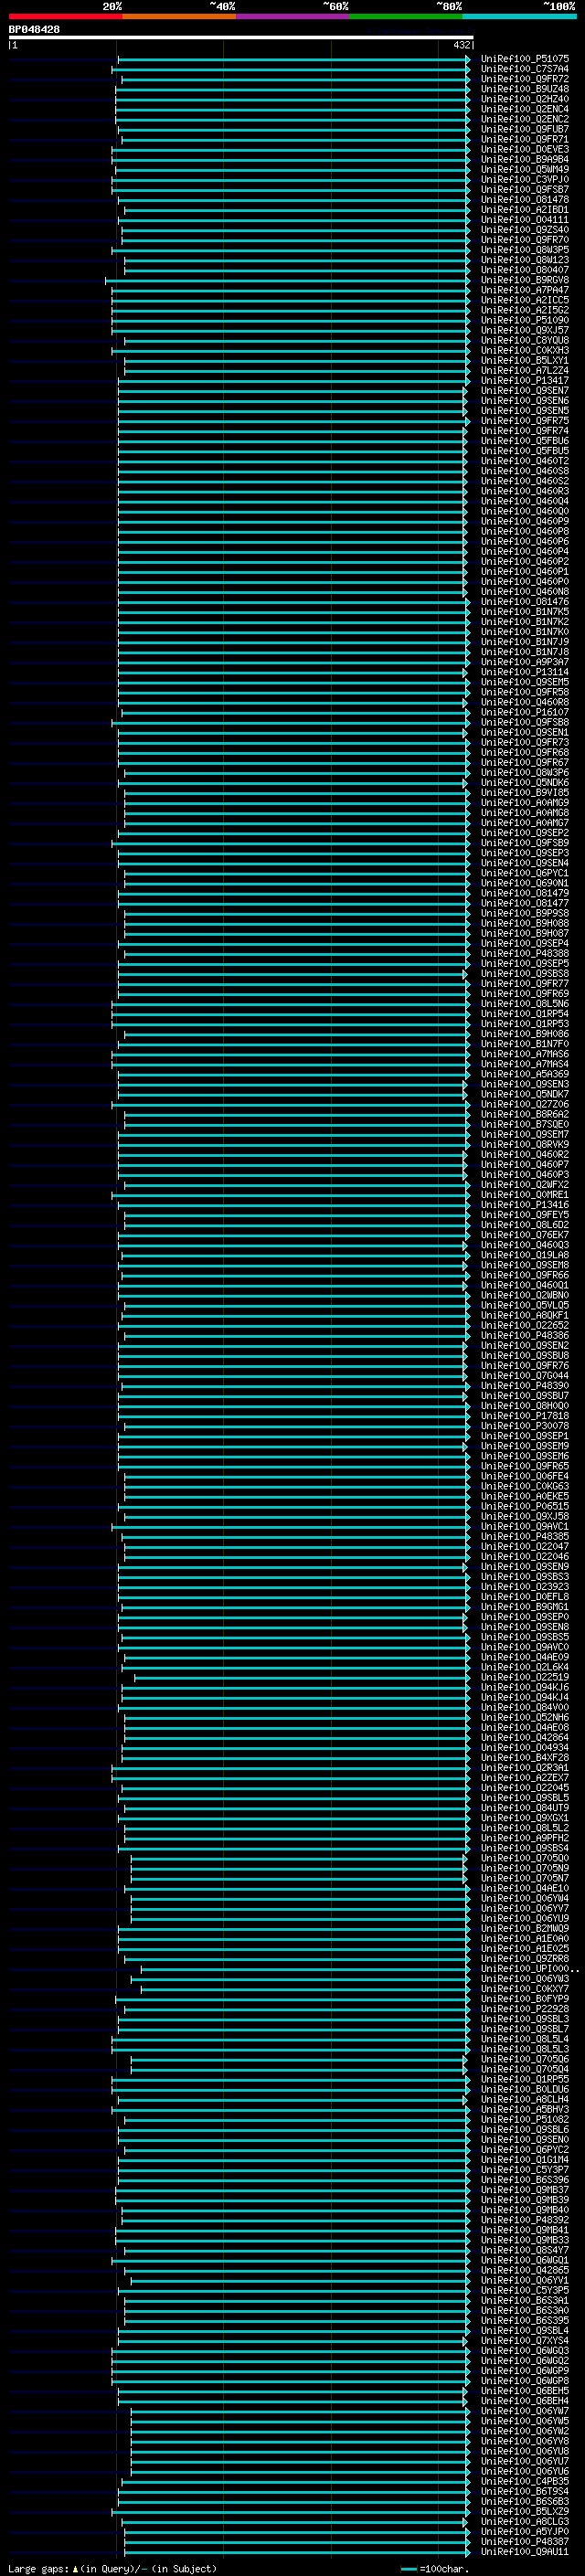This screenshot has height=2576, width=585.
Task: Select the UniRef100_Q9SEN3 label
Action: pyautogui.click(x=525, y=1084)
